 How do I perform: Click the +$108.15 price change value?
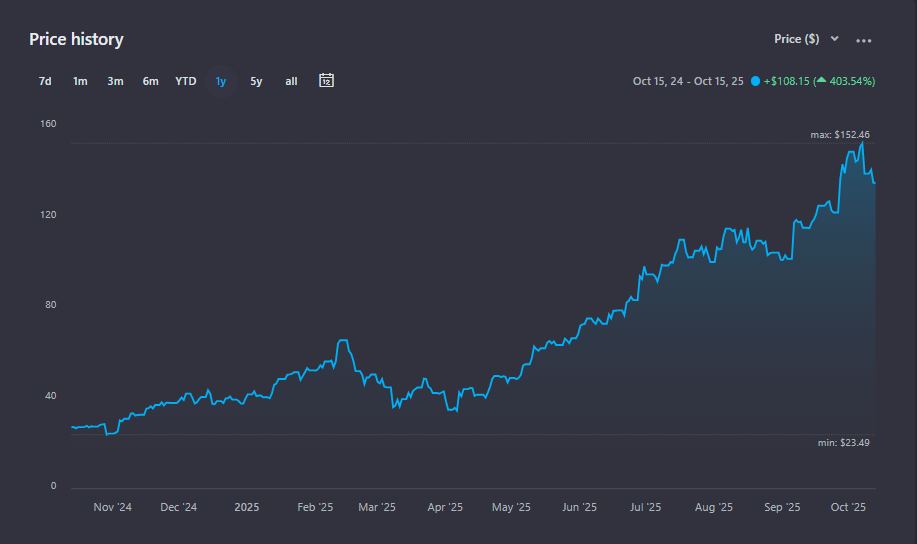[787, 81]
